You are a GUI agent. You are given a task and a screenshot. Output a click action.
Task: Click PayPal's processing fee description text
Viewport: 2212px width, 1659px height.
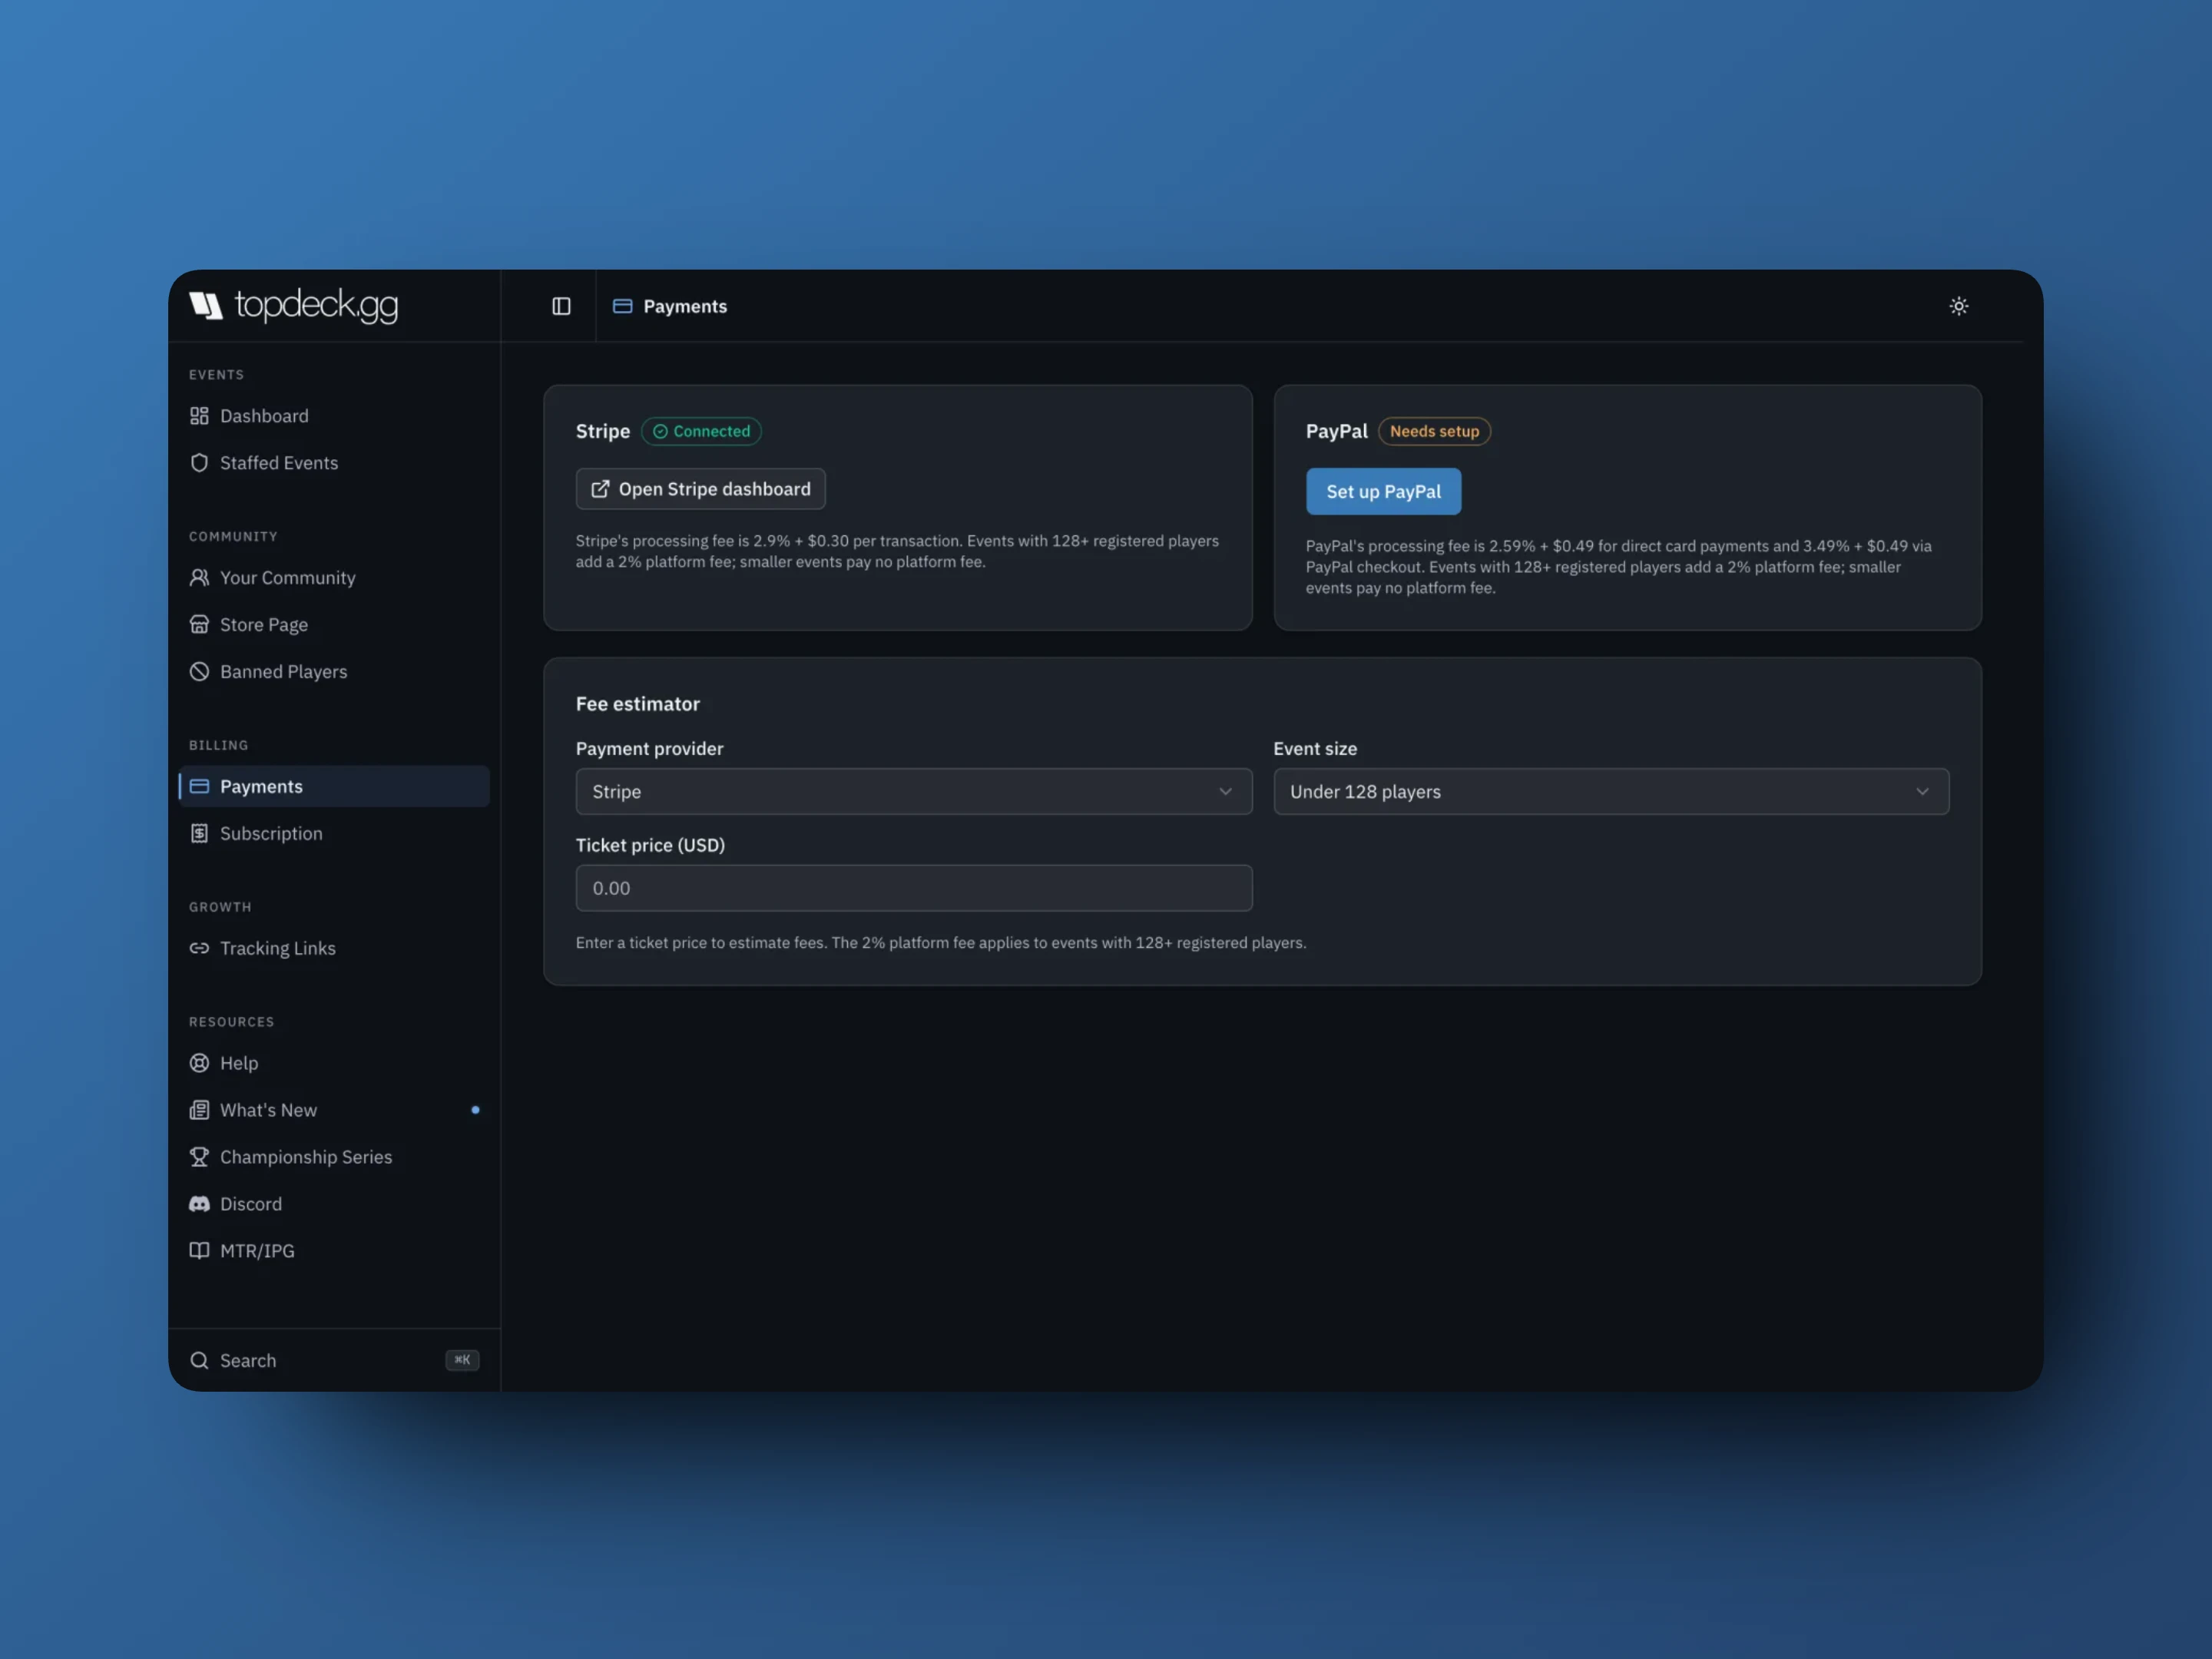(x=1618, y=567)
